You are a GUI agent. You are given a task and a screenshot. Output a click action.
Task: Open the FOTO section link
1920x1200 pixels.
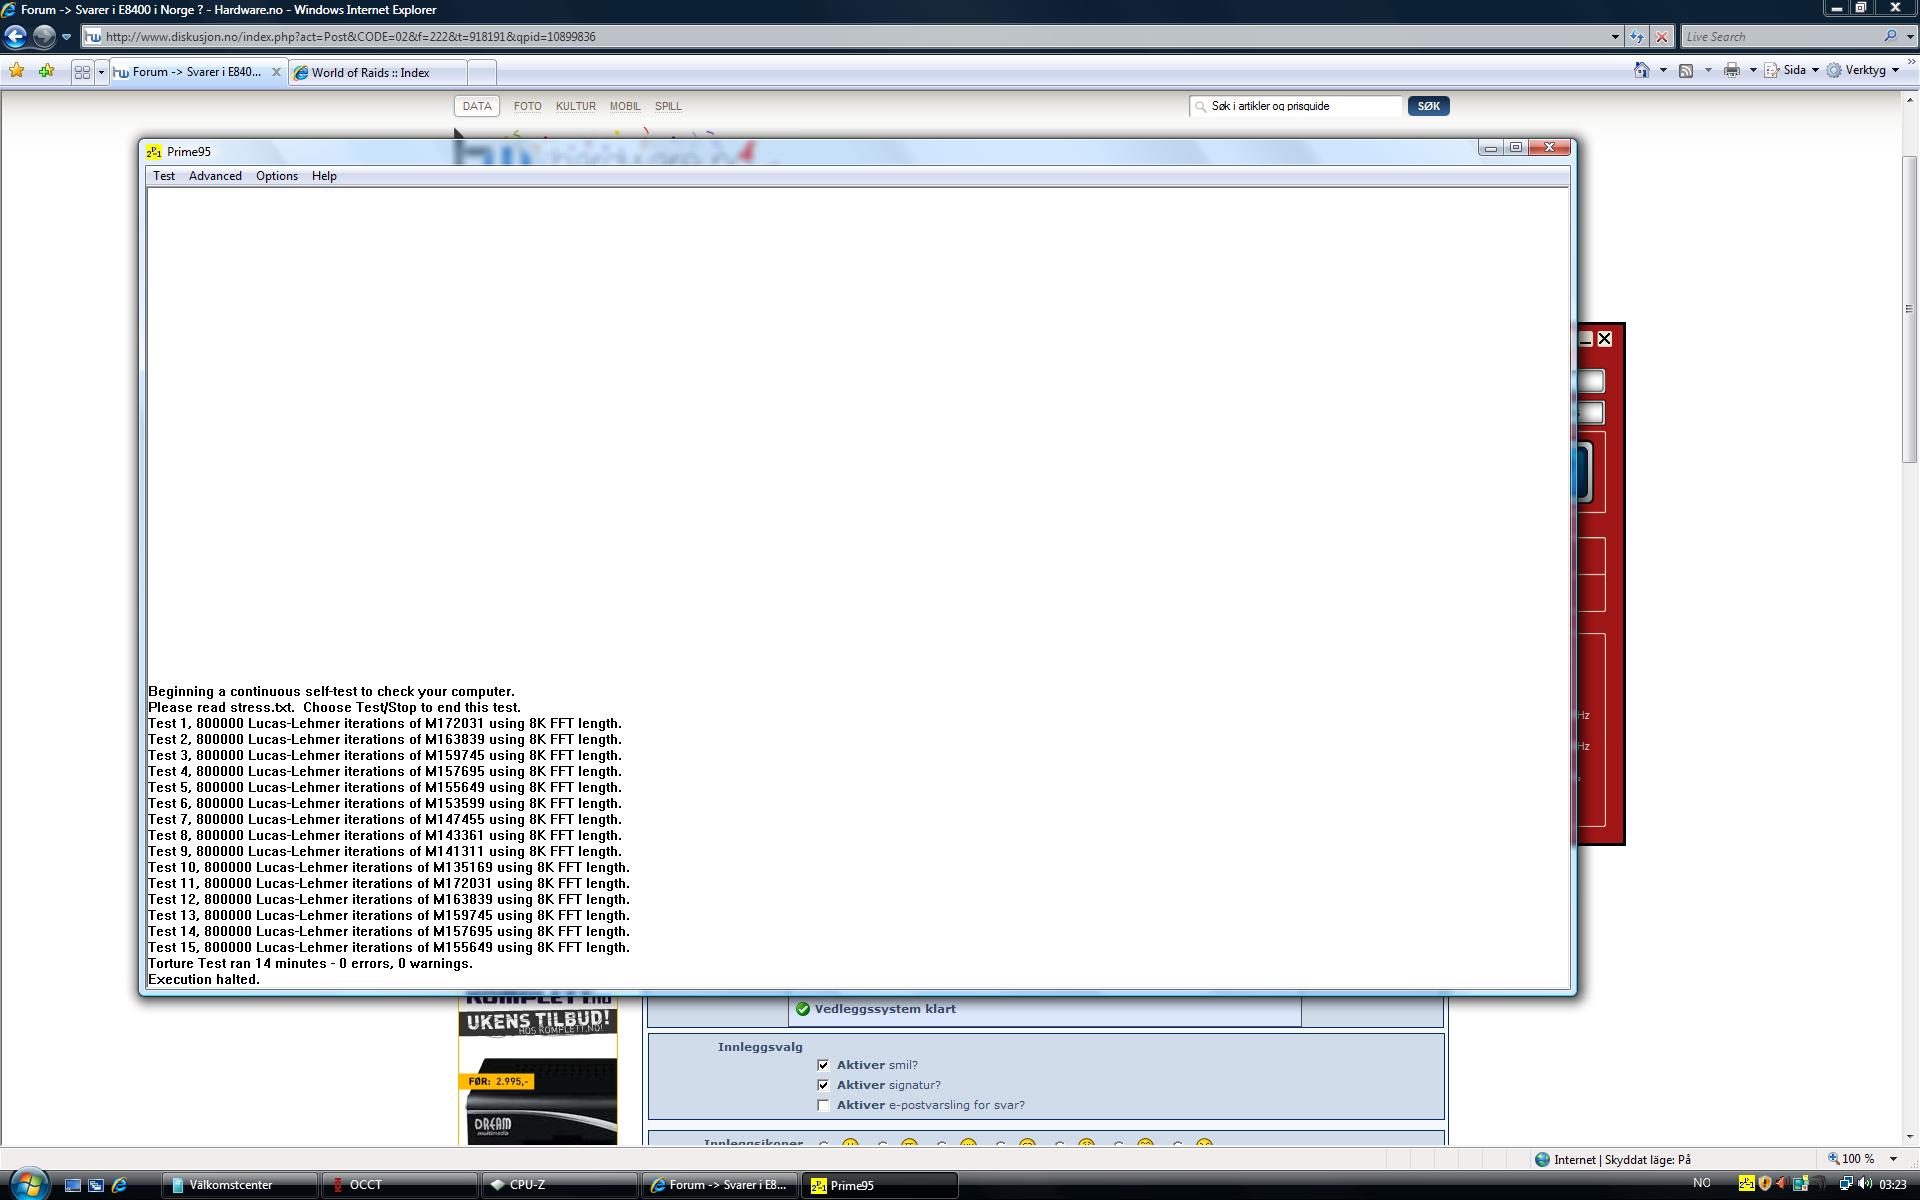click(x=527, y=106)
